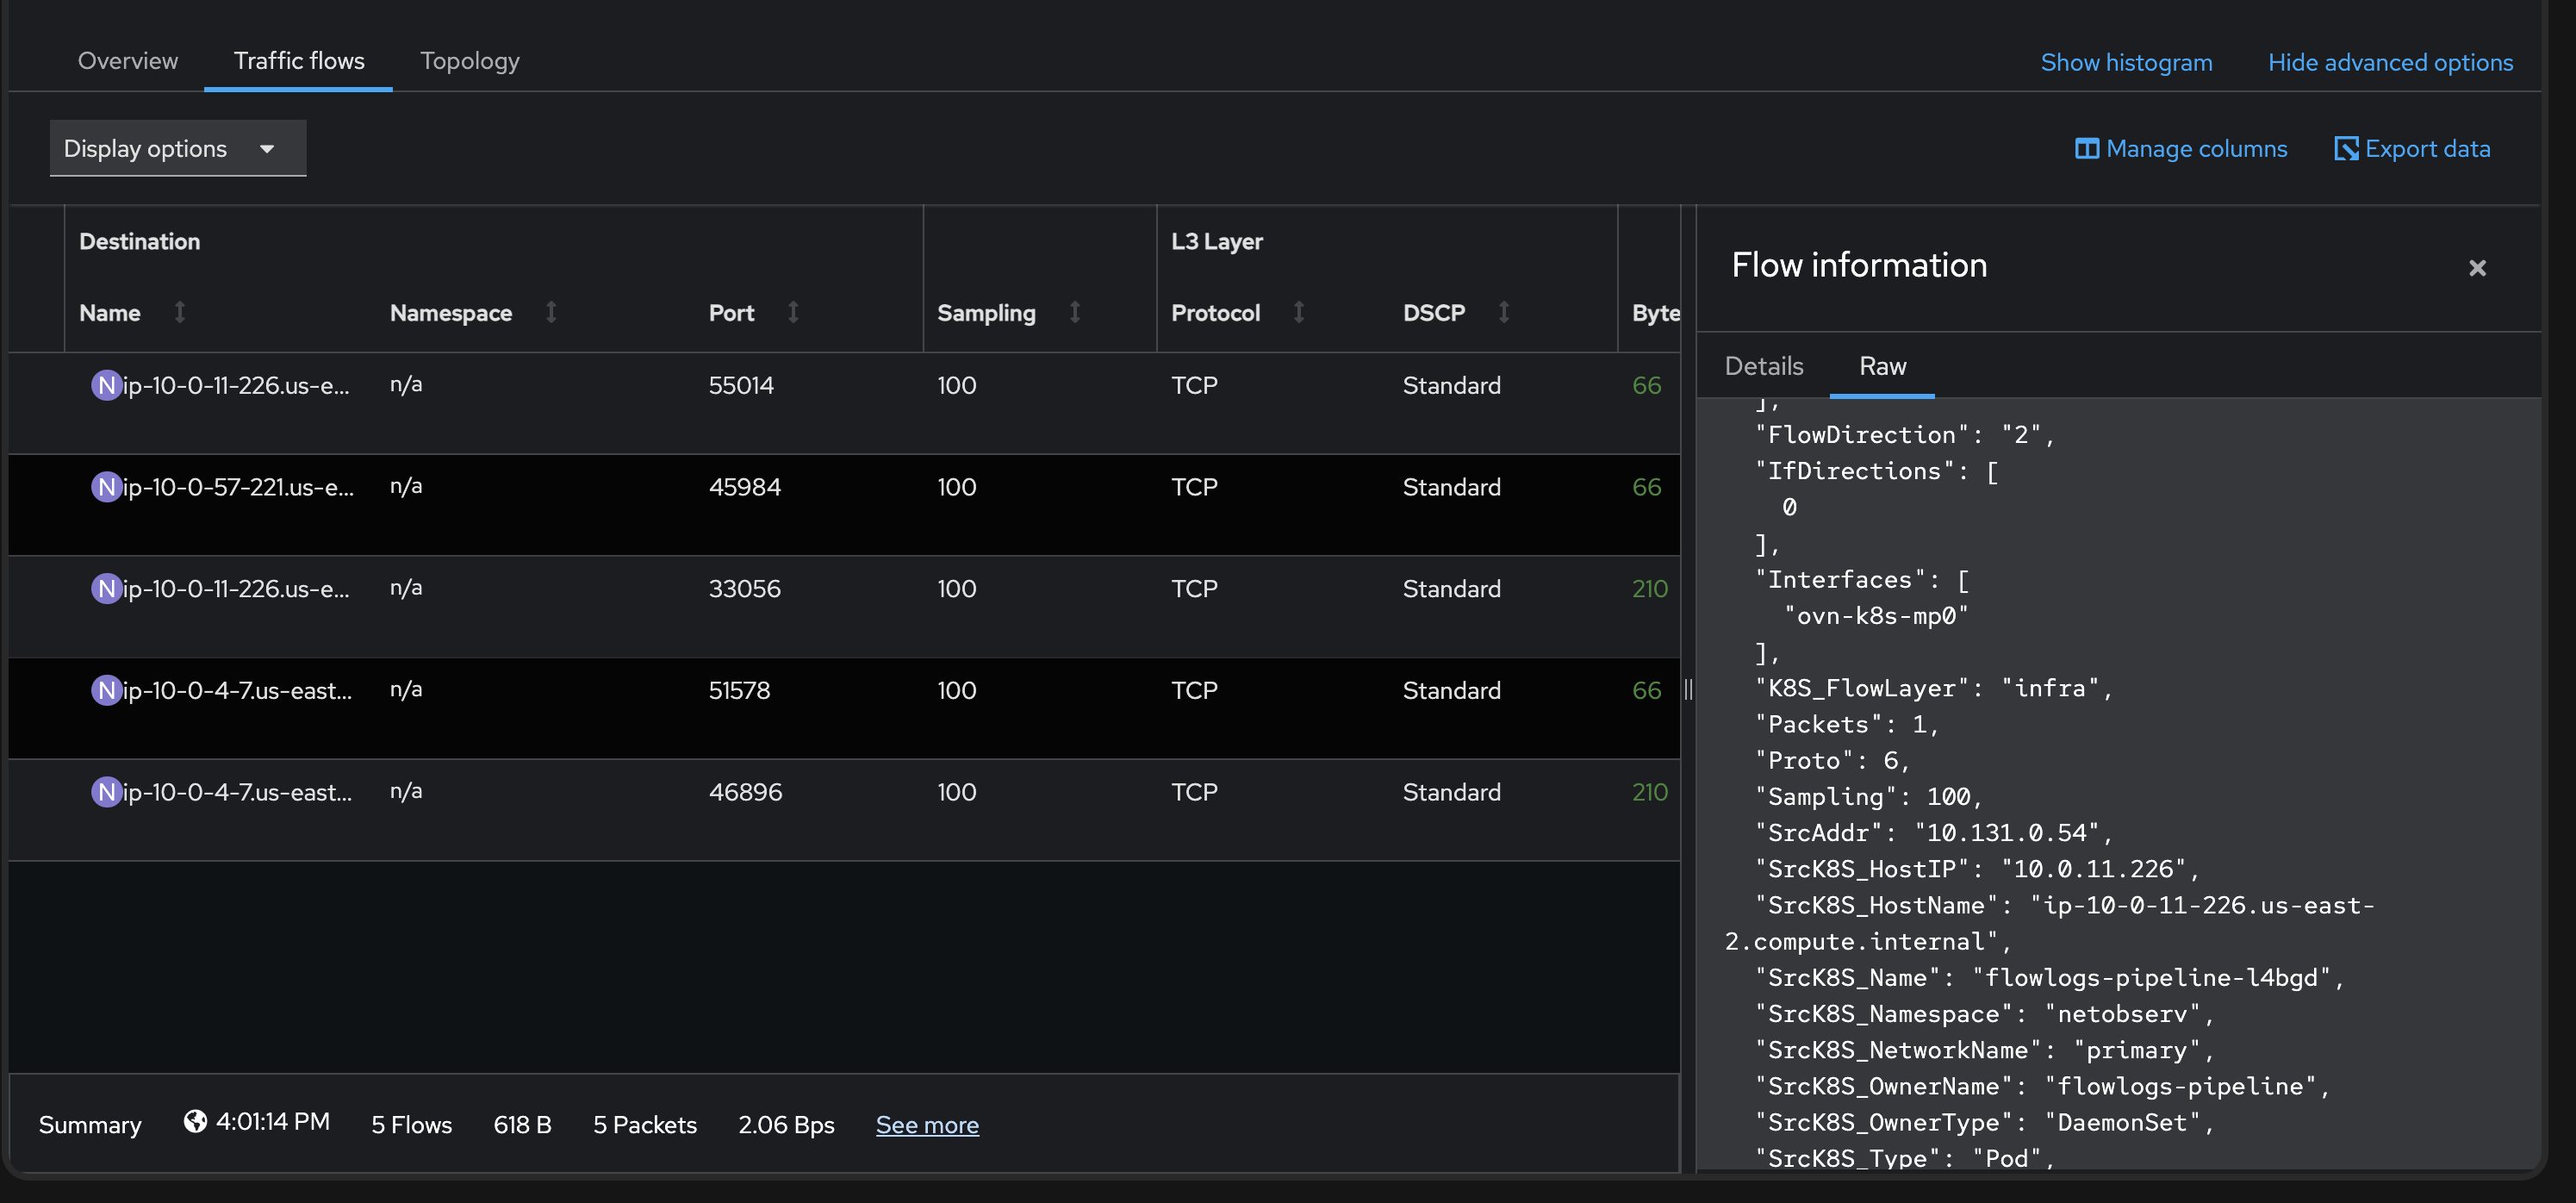Click See more link in Summary
Viewport: 2576px width, 1203px height.
pos(927,1125)
